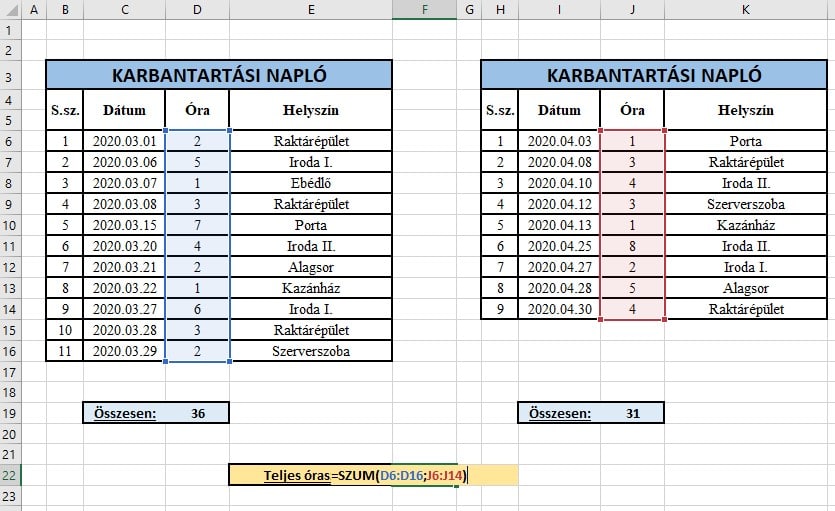Click serial number 9 for 2020.04.30

click(500, 309)
